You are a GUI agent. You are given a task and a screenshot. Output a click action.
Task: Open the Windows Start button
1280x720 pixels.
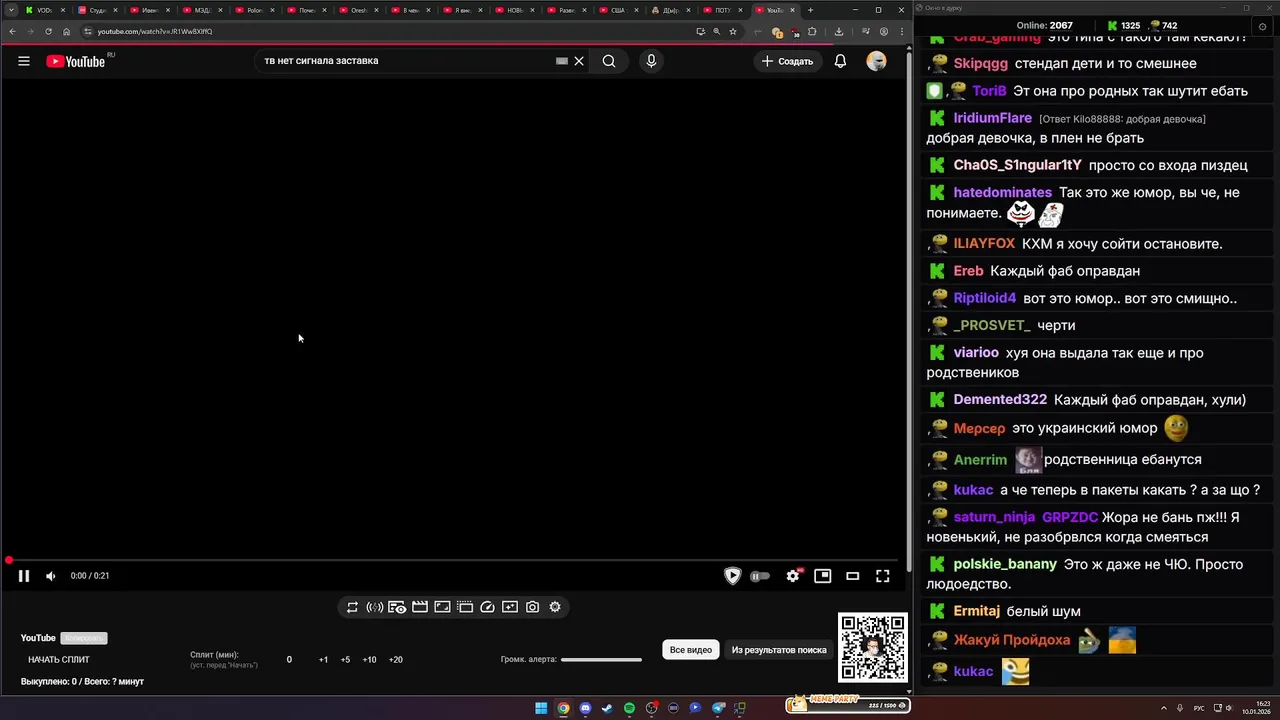tap(541, 708)
